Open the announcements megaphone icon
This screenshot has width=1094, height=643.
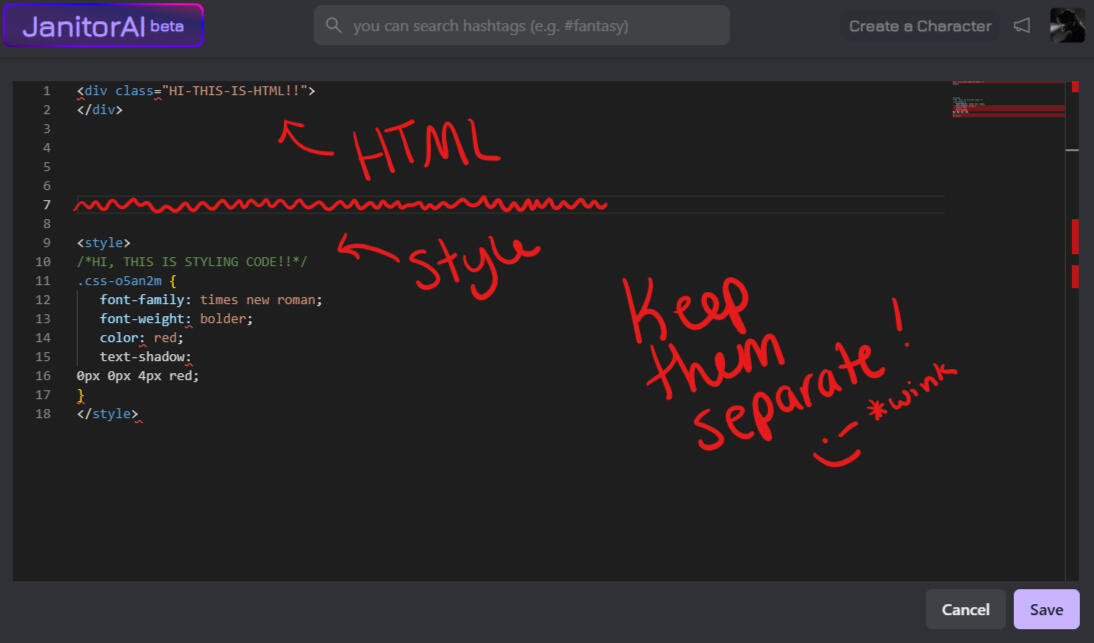click(1022, 25)
